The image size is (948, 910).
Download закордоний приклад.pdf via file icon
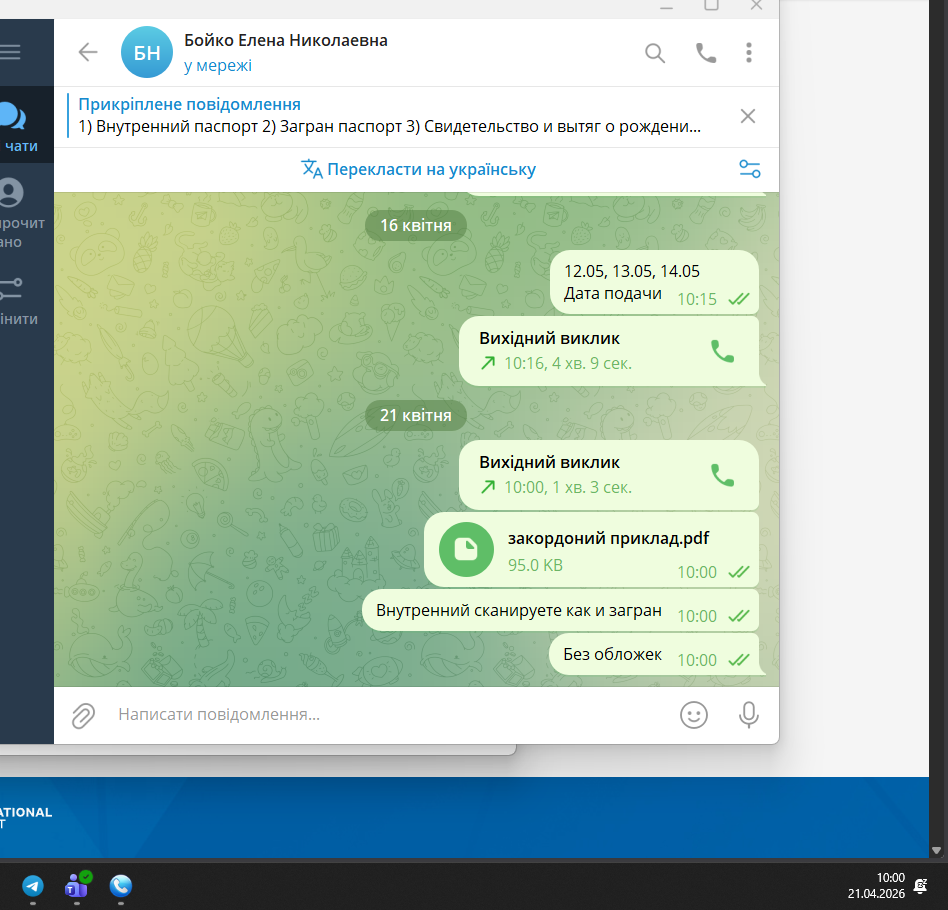pos(466,550)
